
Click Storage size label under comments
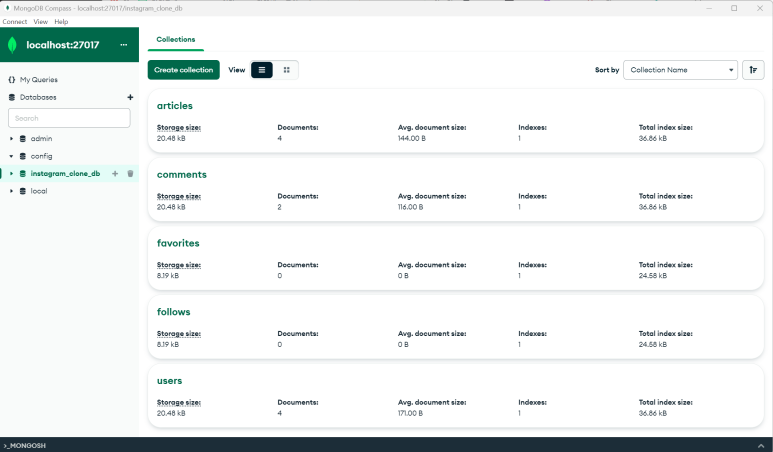point(178,196)
